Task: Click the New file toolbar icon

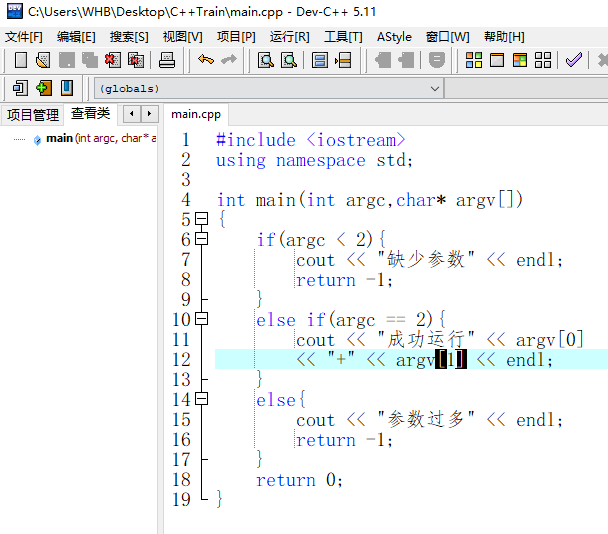Action: (x=21, y=60)
